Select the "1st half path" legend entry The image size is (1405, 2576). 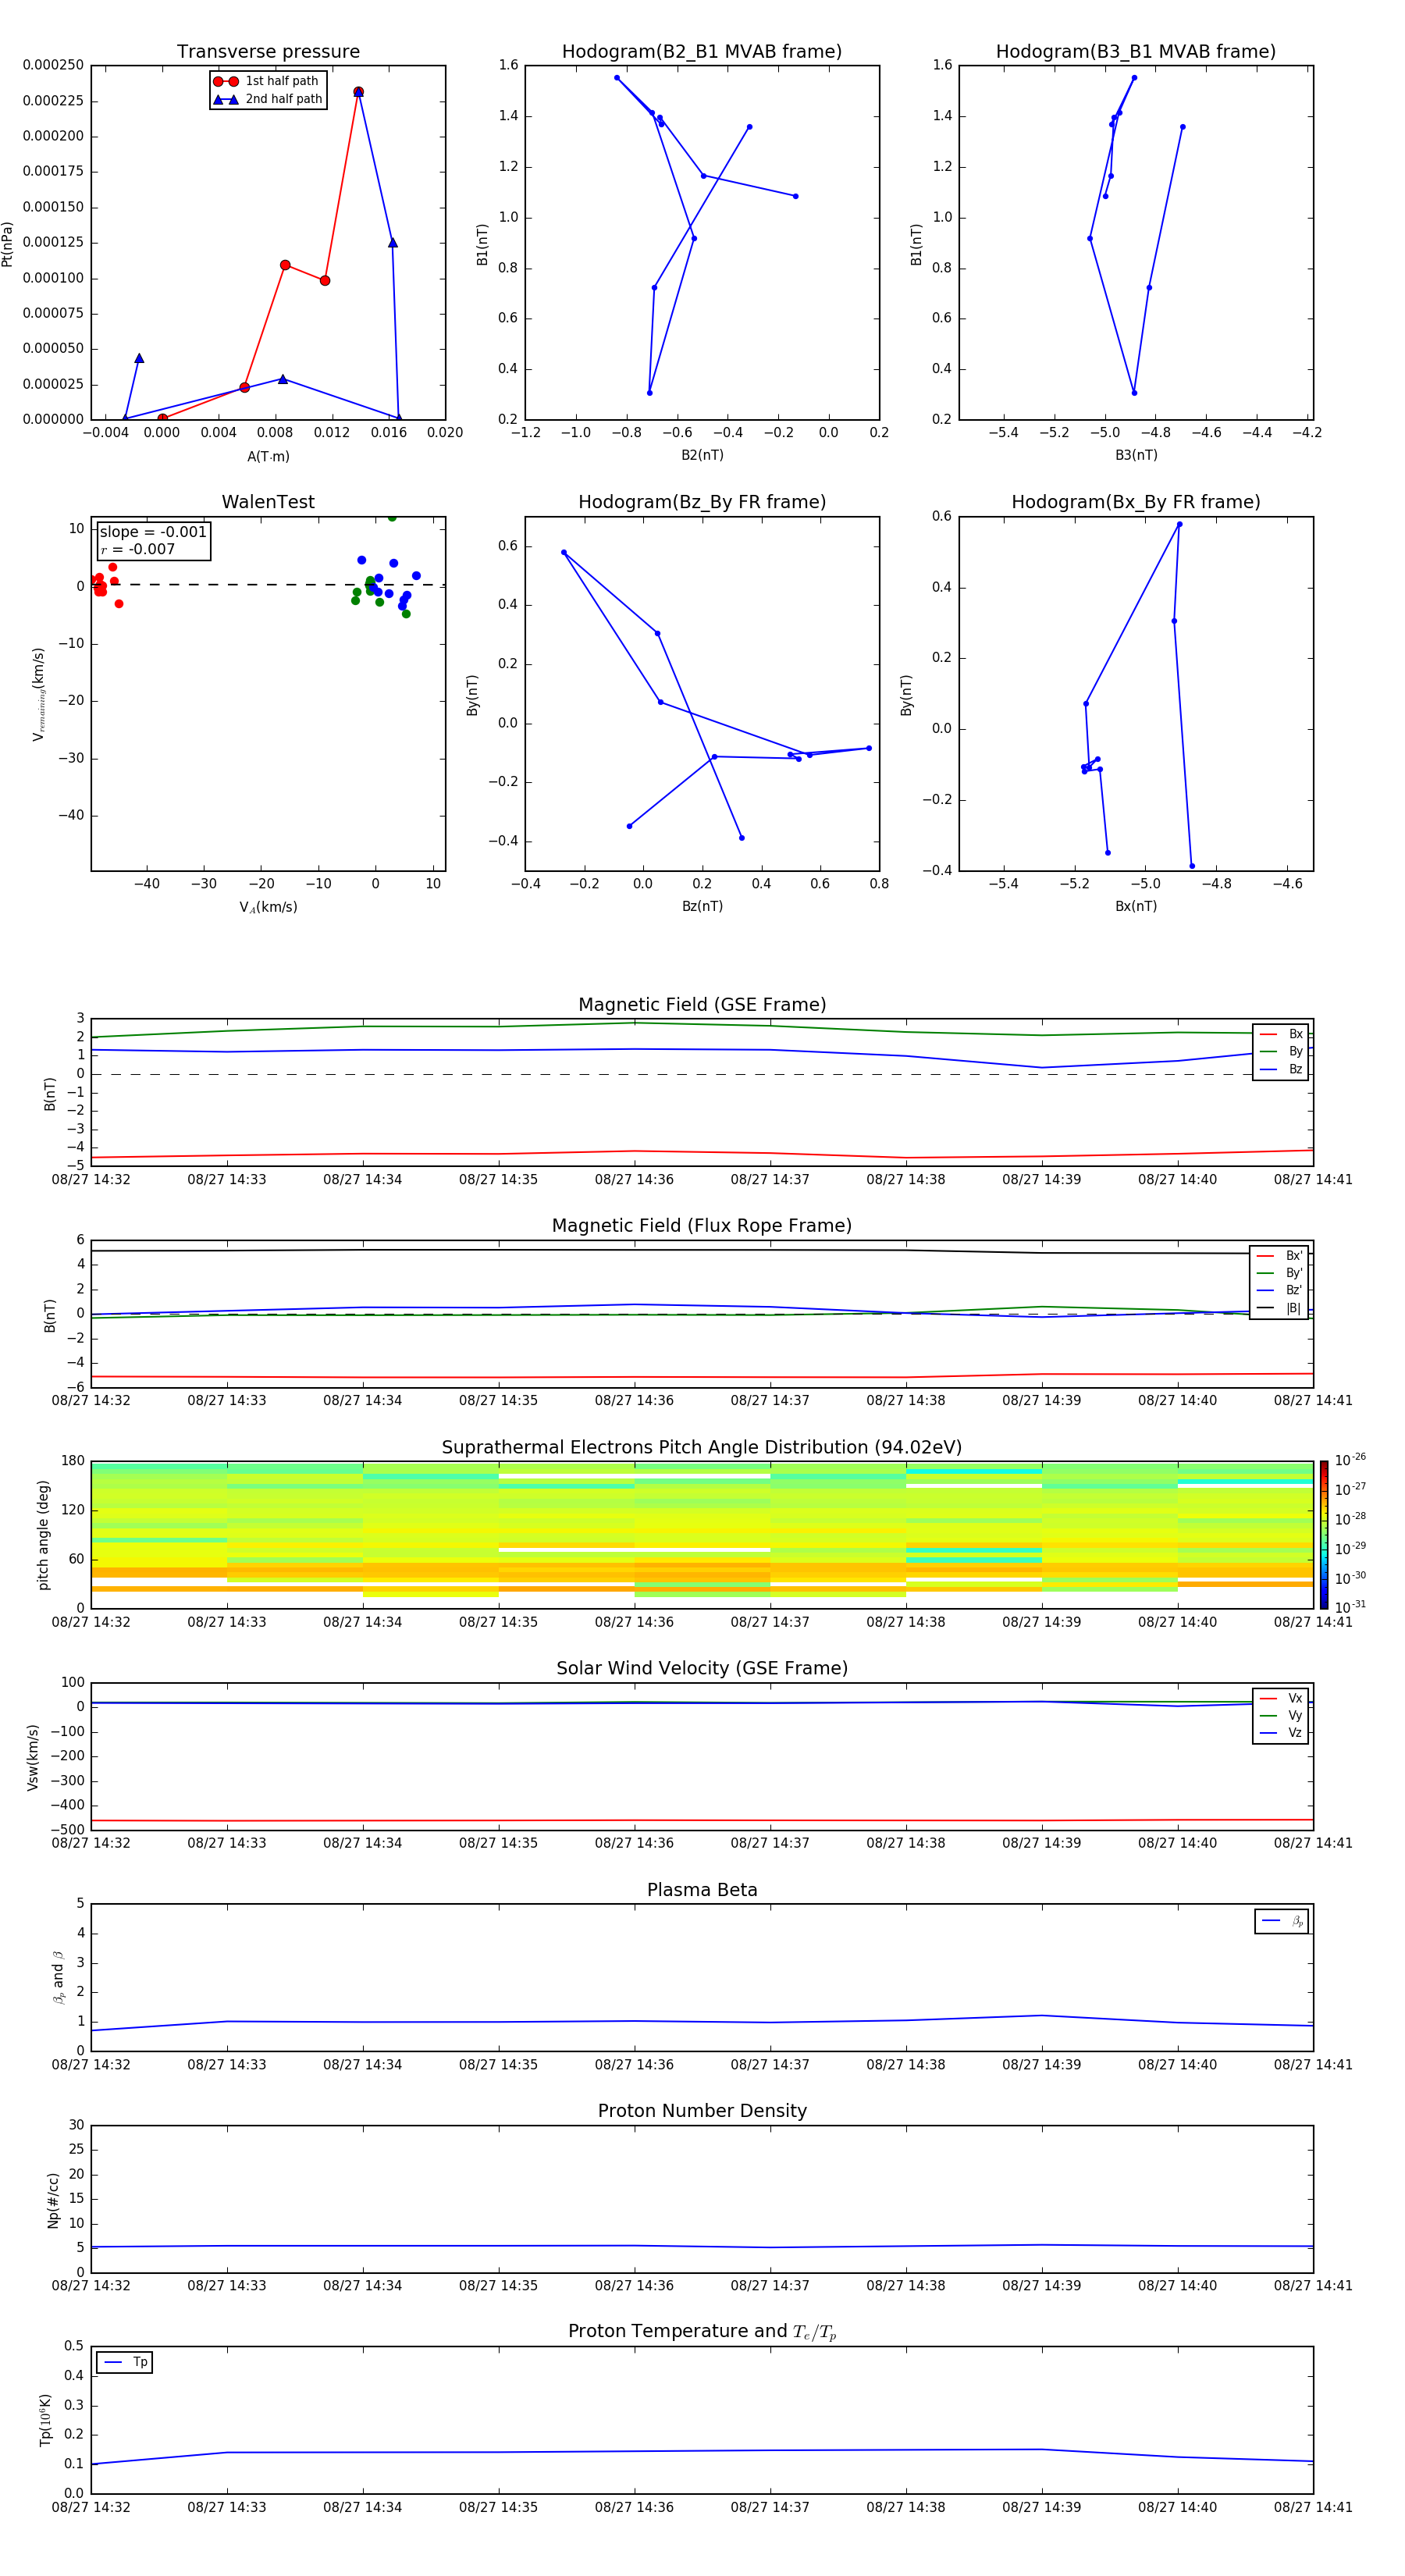coord(267,81)
